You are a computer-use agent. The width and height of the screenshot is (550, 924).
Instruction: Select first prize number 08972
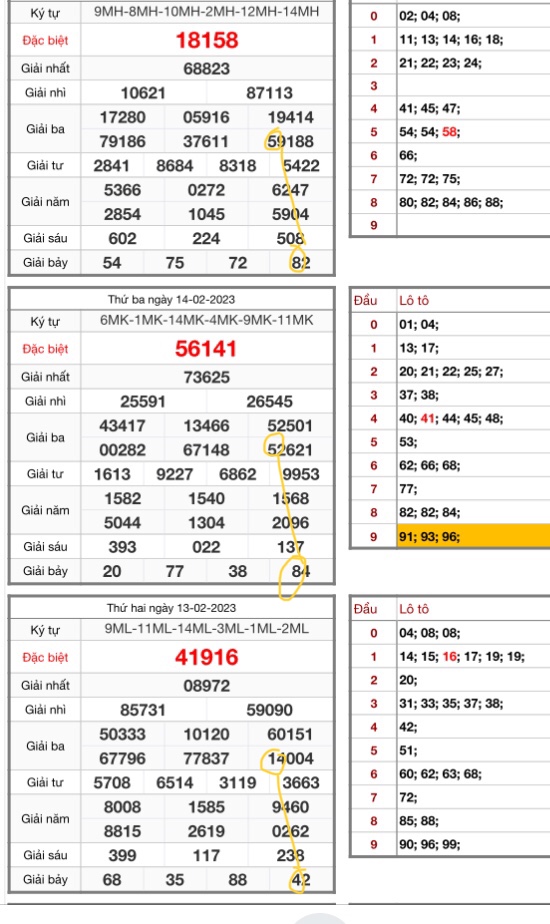click(x=206, y=686)
